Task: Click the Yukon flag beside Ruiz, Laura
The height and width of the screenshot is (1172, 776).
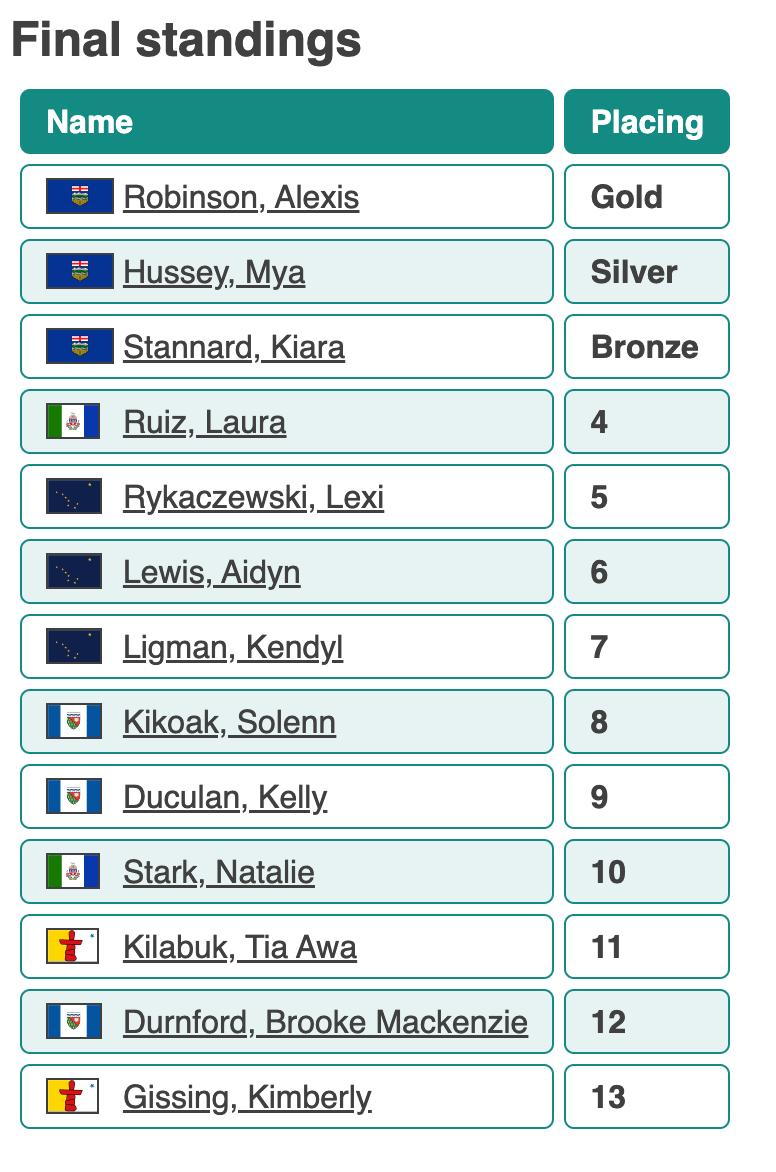Action: pyautogui.click(x=73, y=421)
